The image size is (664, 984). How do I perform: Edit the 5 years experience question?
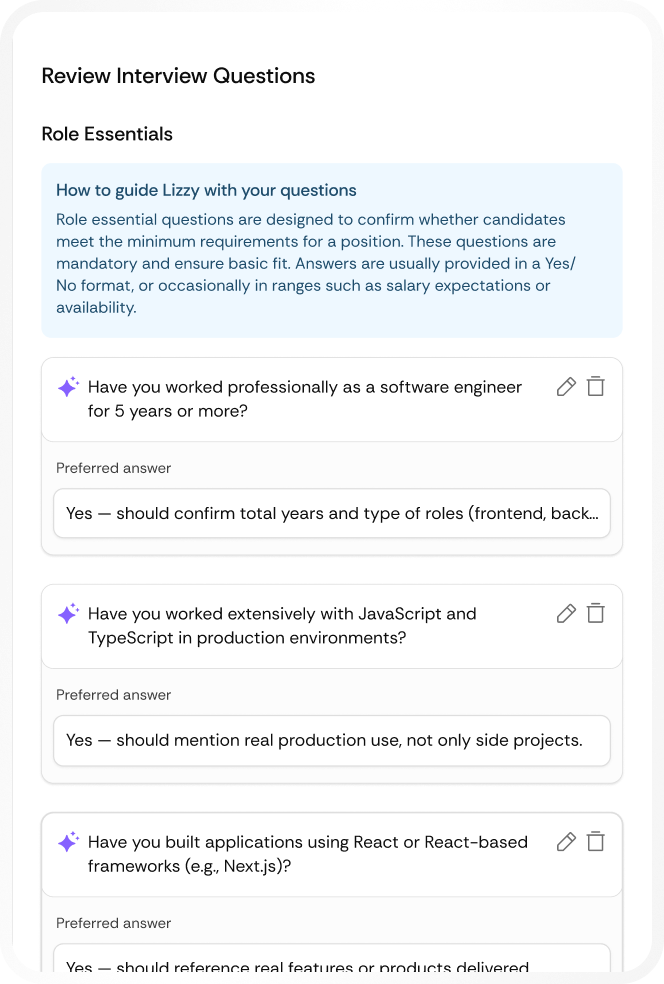pos(566,386)
